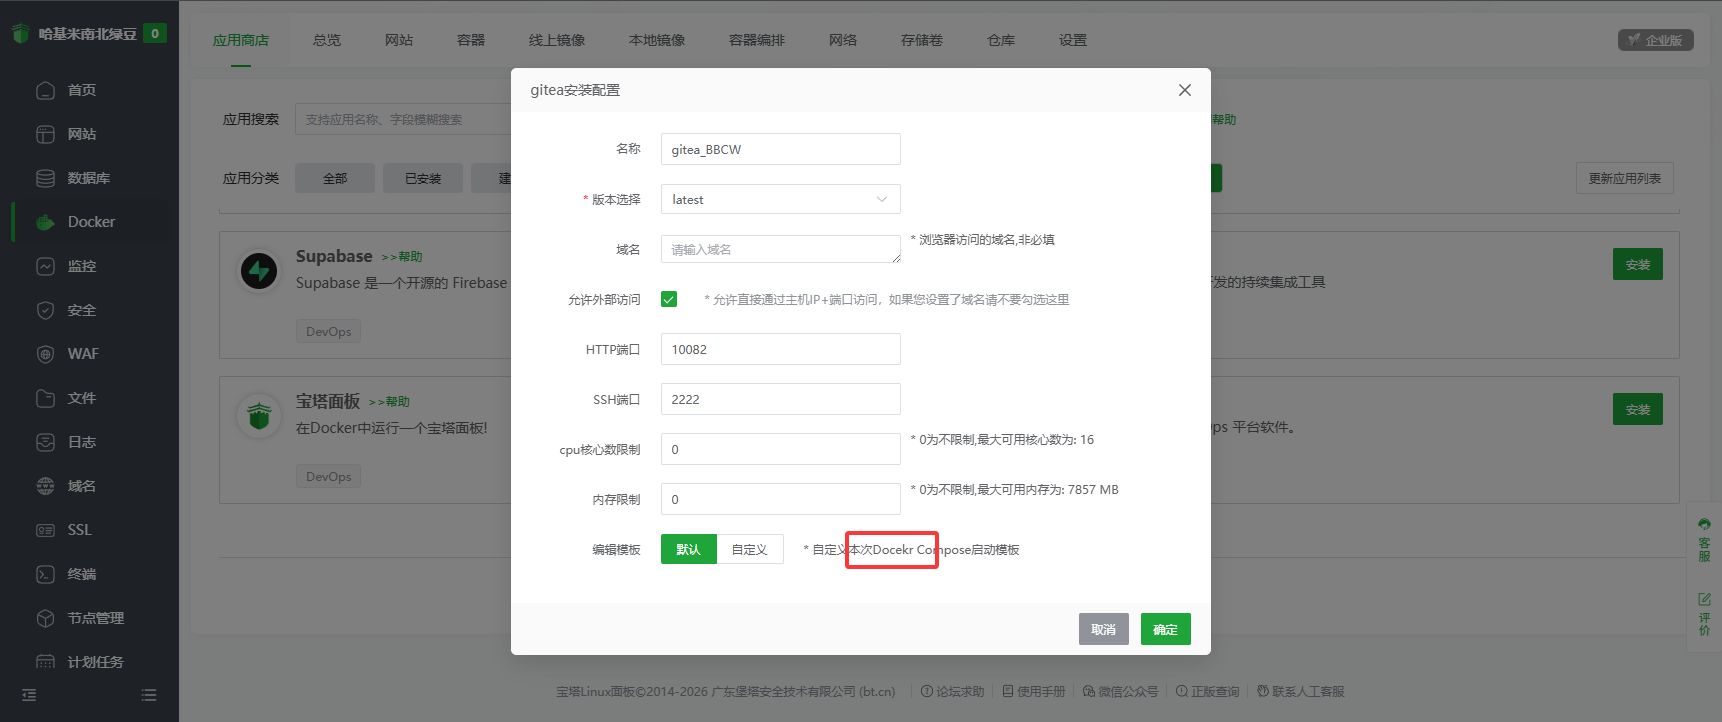Click DevOps tag under 宝塔面板

(x=329, y=476)
